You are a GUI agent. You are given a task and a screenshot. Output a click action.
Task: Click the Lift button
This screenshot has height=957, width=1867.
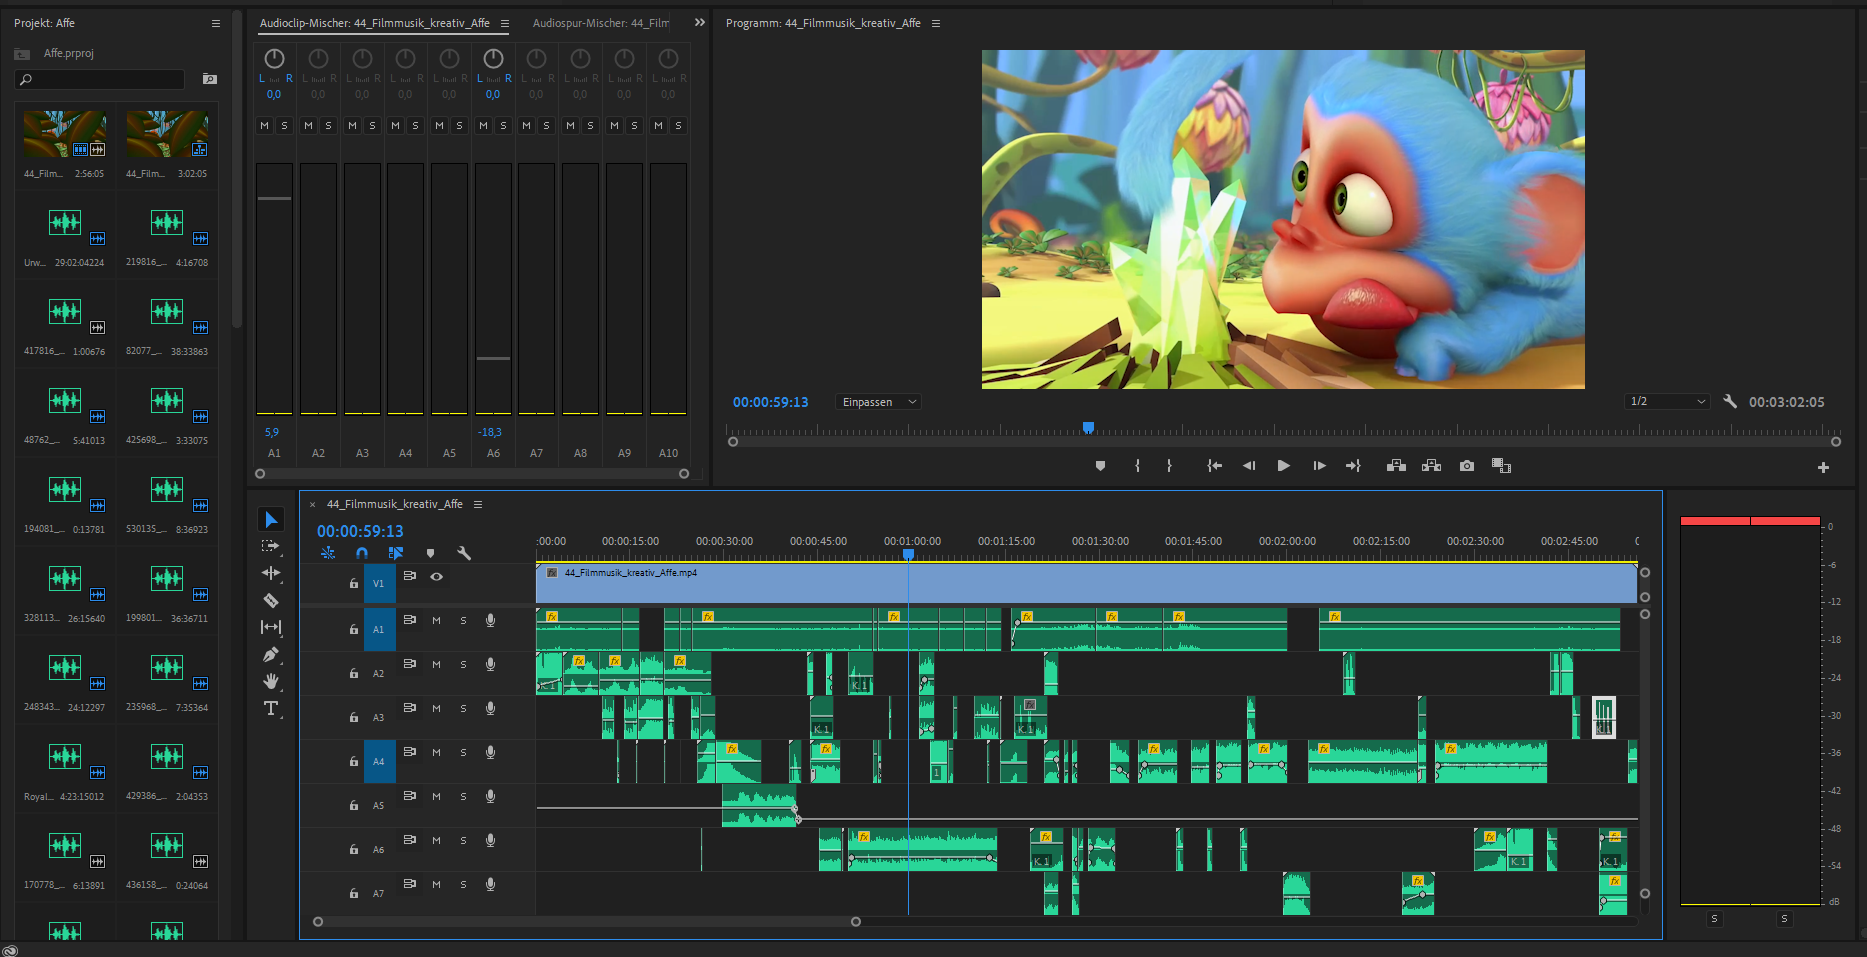coord(1396,466)
